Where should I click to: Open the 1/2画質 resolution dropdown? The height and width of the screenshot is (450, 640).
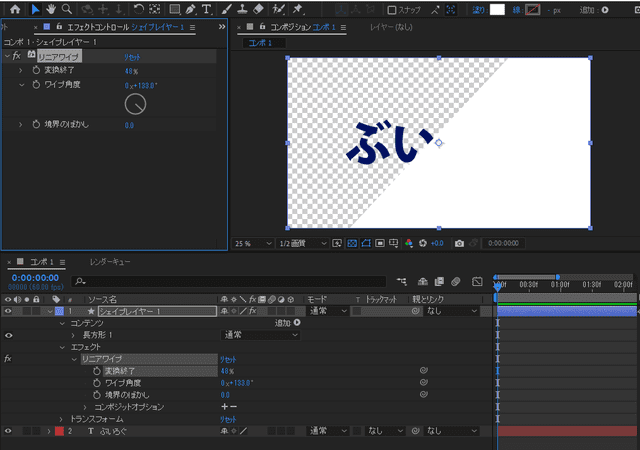303,243
